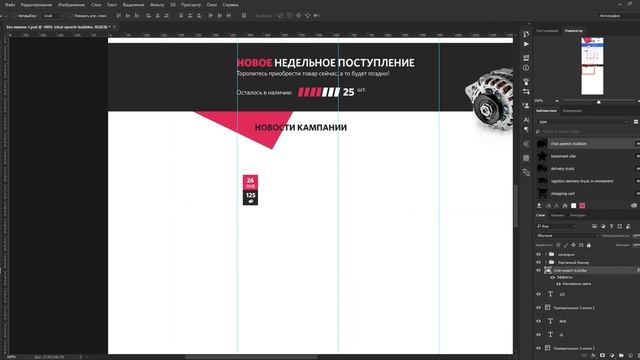Click the lock transparent pixels icon
Image resolution: width=640 pixels, height=360 pixels.
(558, 245)
